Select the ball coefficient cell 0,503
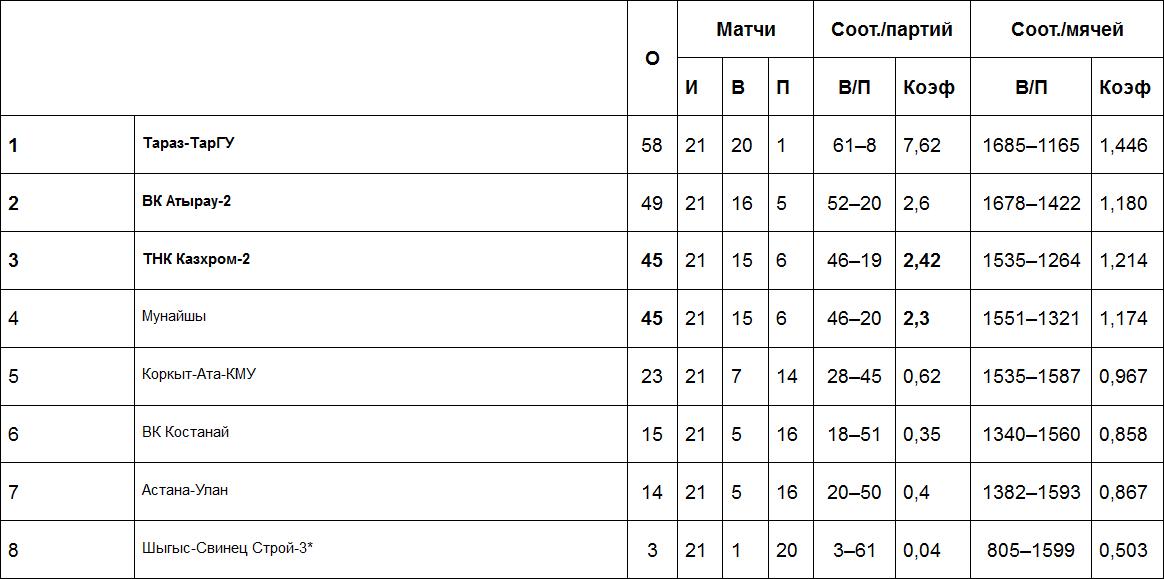 pyautogui.click(x=1123, y=550)
